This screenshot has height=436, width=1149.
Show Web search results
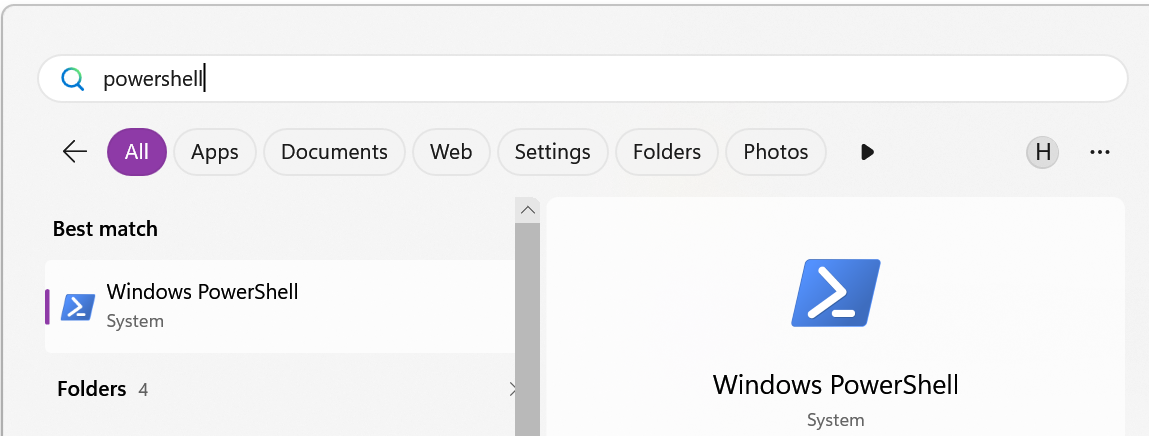pyautogui.click(x=451, y=152)
